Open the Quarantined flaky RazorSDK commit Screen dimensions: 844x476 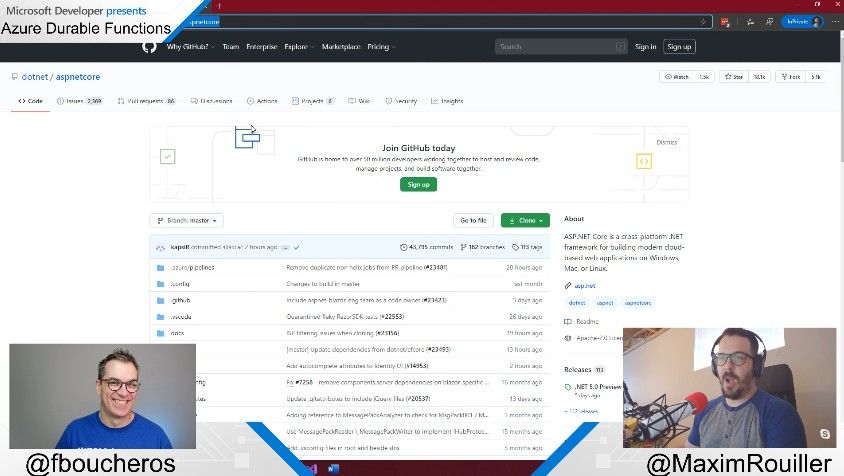[x=345, y=317]
